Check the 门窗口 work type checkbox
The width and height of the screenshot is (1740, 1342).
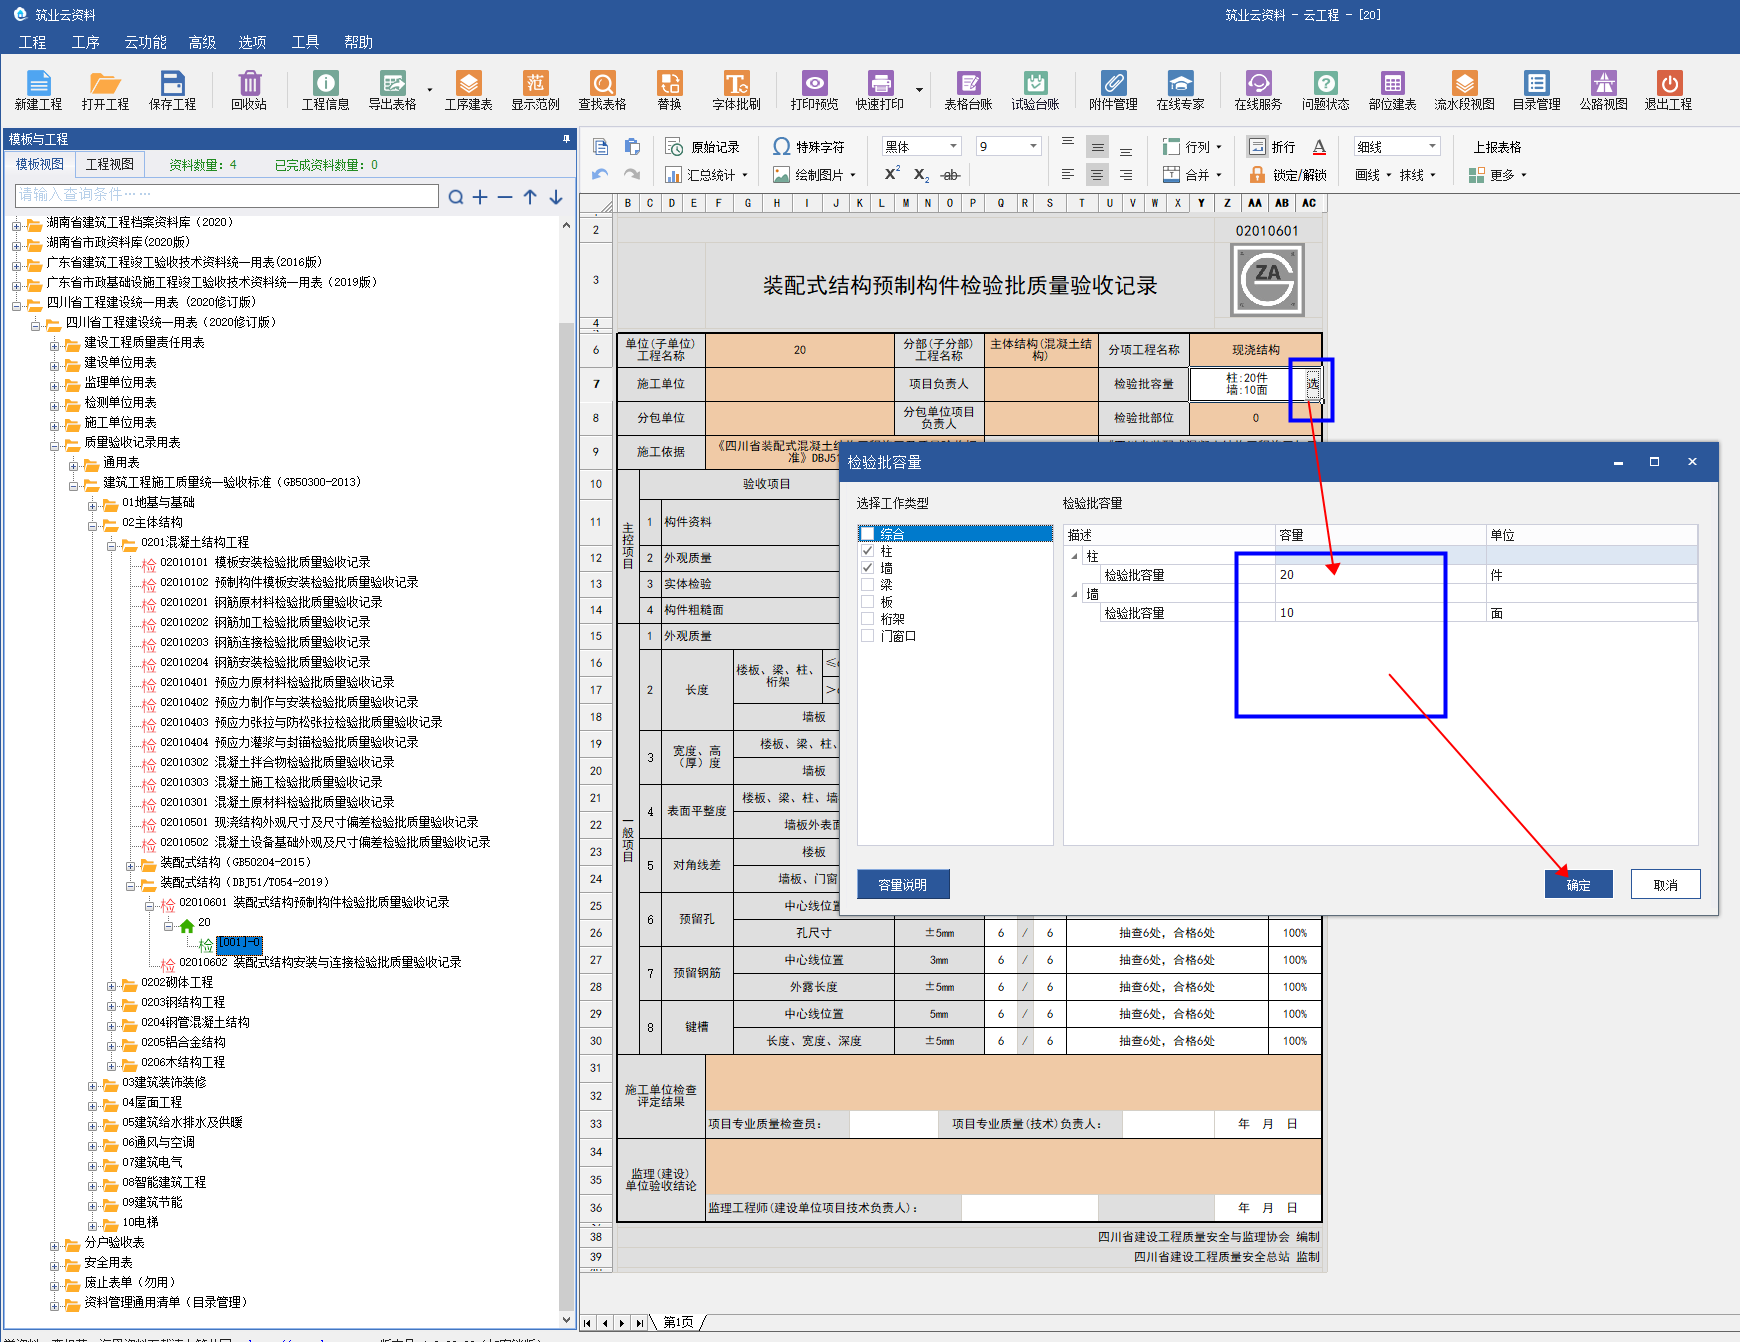[868, 636]
